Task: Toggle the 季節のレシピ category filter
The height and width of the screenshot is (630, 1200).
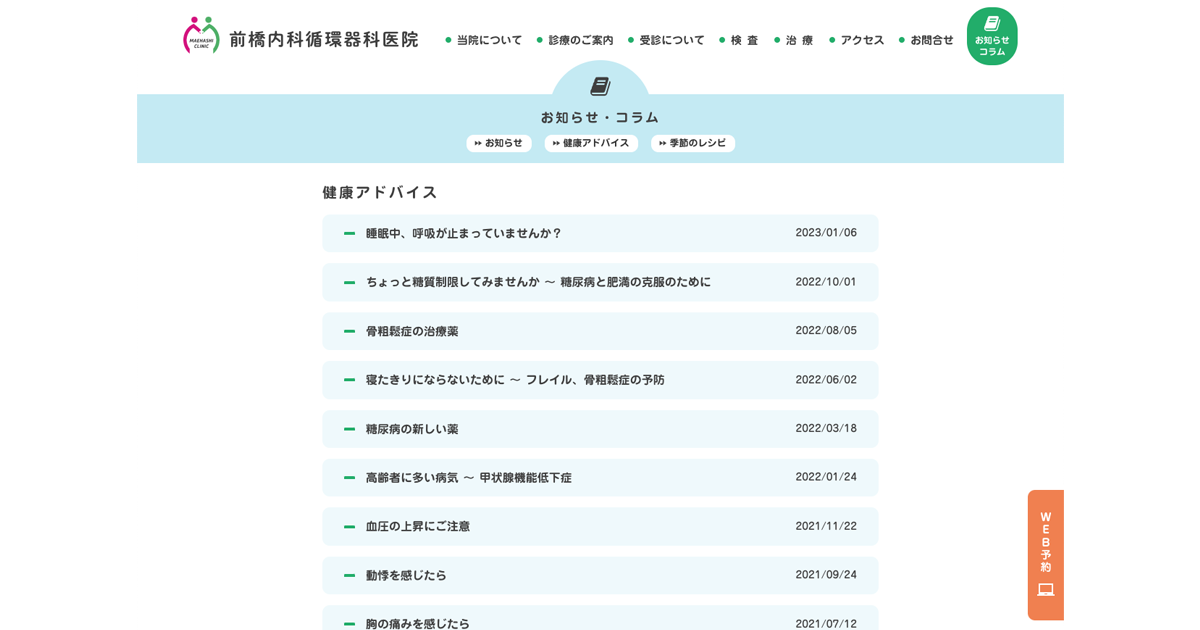Action: point(693,143)
